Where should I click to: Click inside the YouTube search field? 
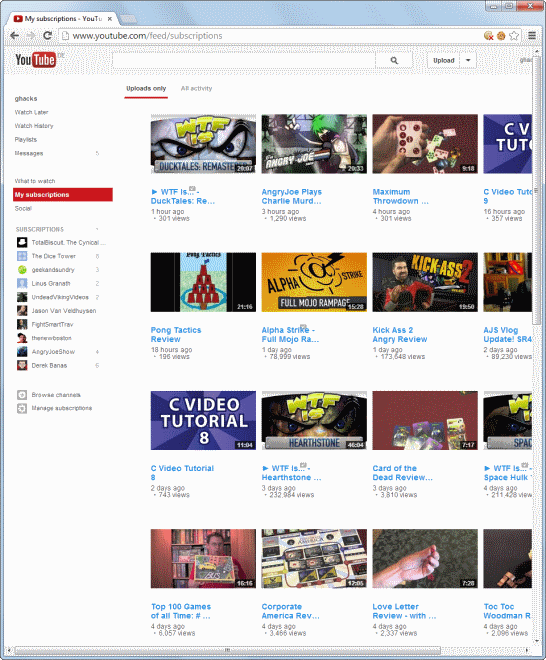(x=244, y=60)
